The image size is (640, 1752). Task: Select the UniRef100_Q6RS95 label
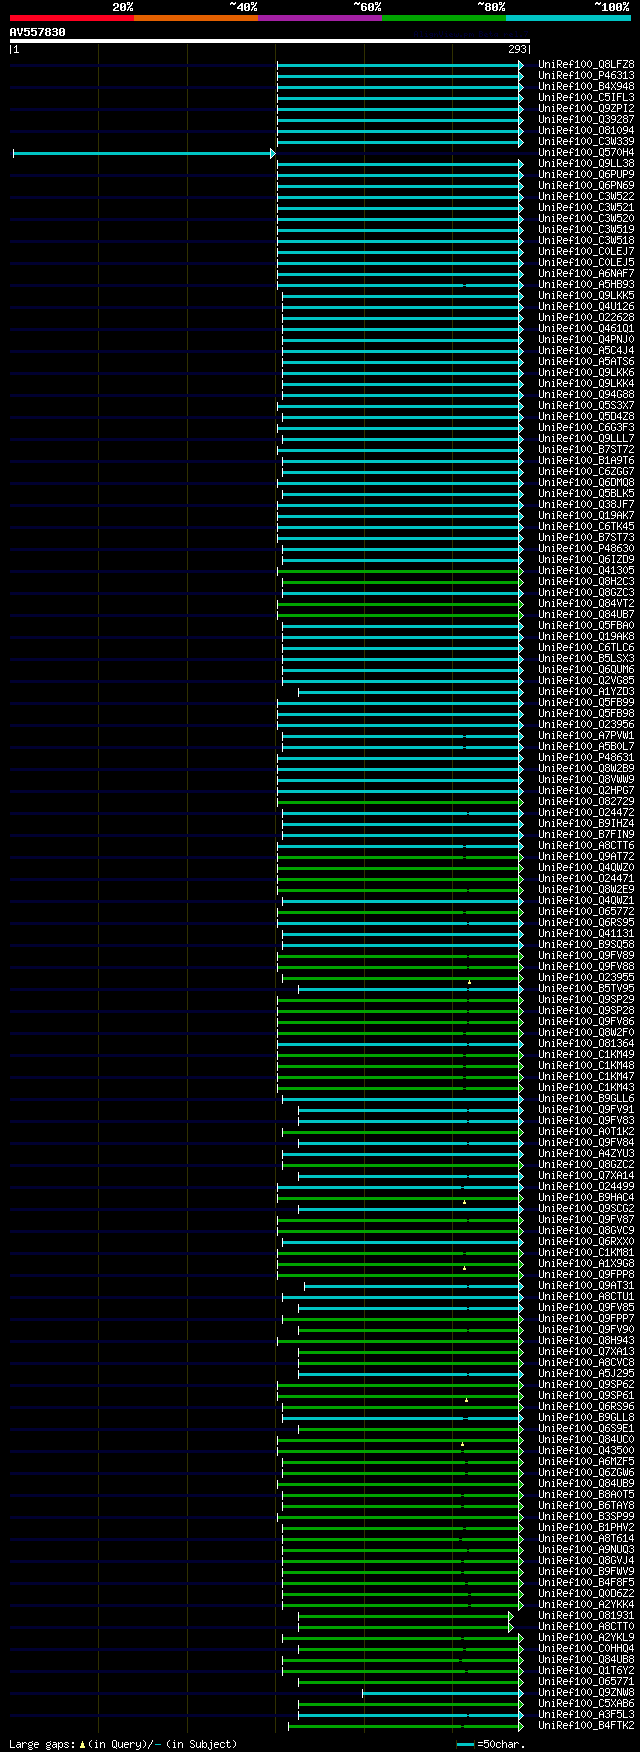tap(586, 923)
